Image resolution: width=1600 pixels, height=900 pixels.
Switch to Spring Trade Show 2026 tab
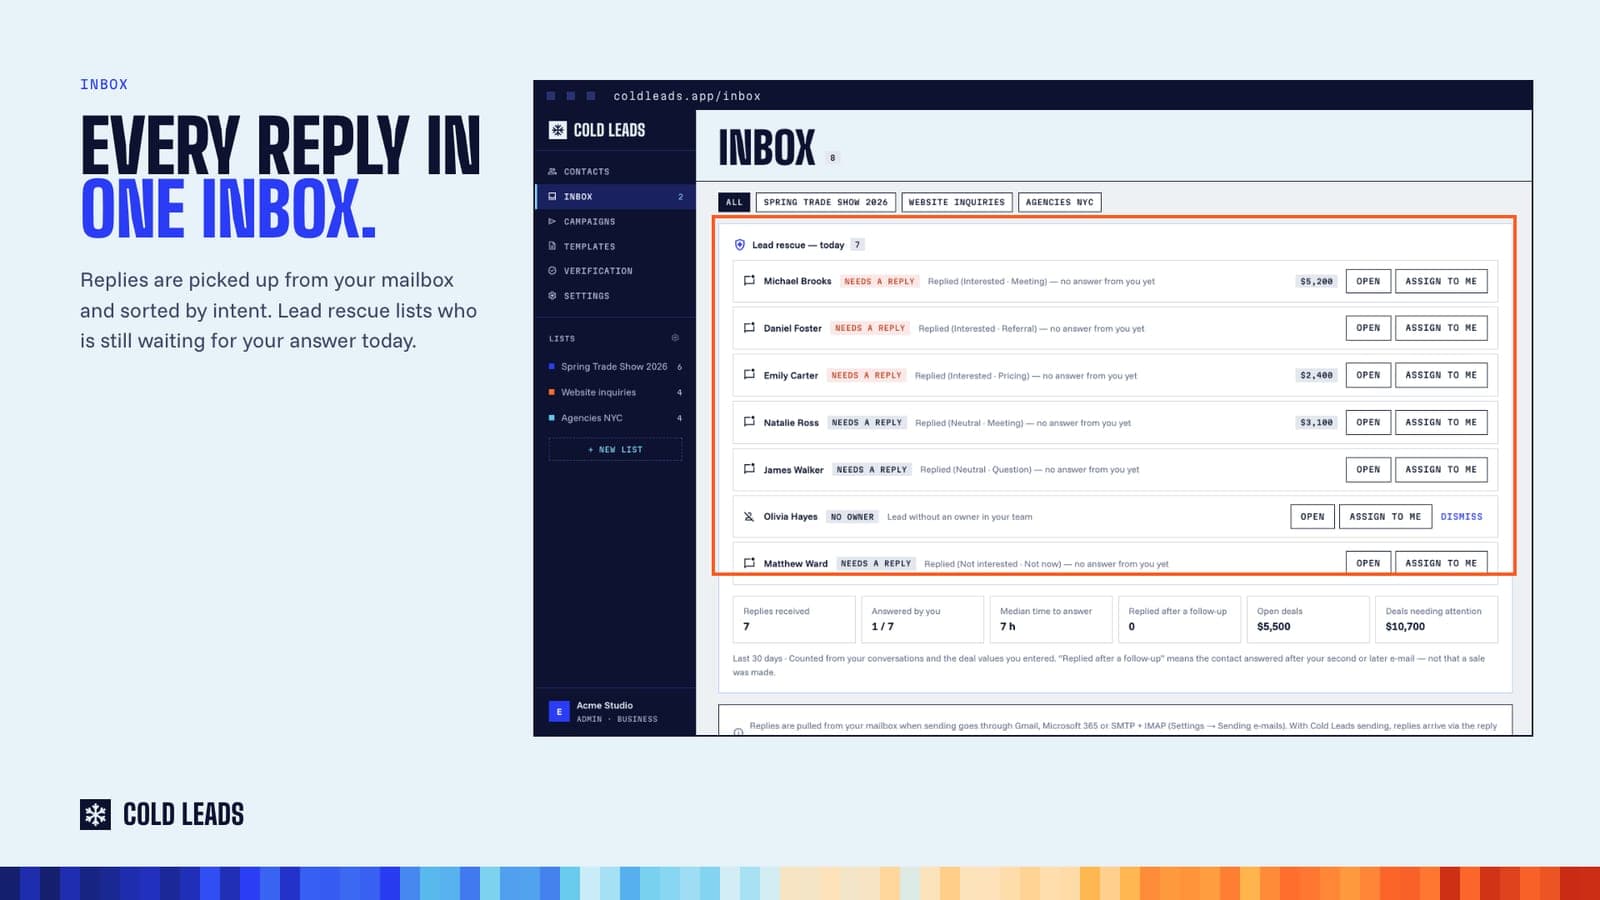pyautogui.click(x=826, y=202)
